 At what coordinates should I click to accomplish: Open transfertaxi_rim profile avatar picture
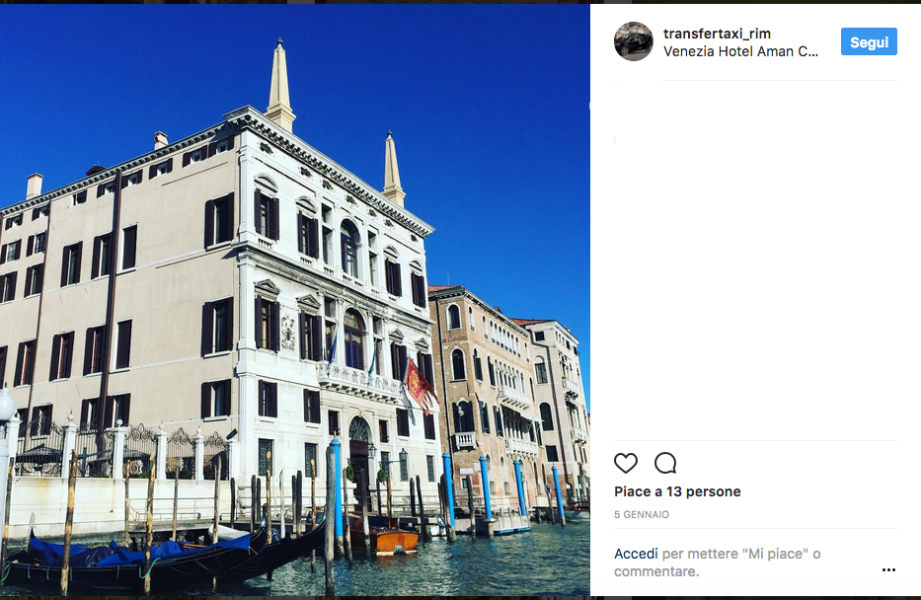(x=633, y=41)
